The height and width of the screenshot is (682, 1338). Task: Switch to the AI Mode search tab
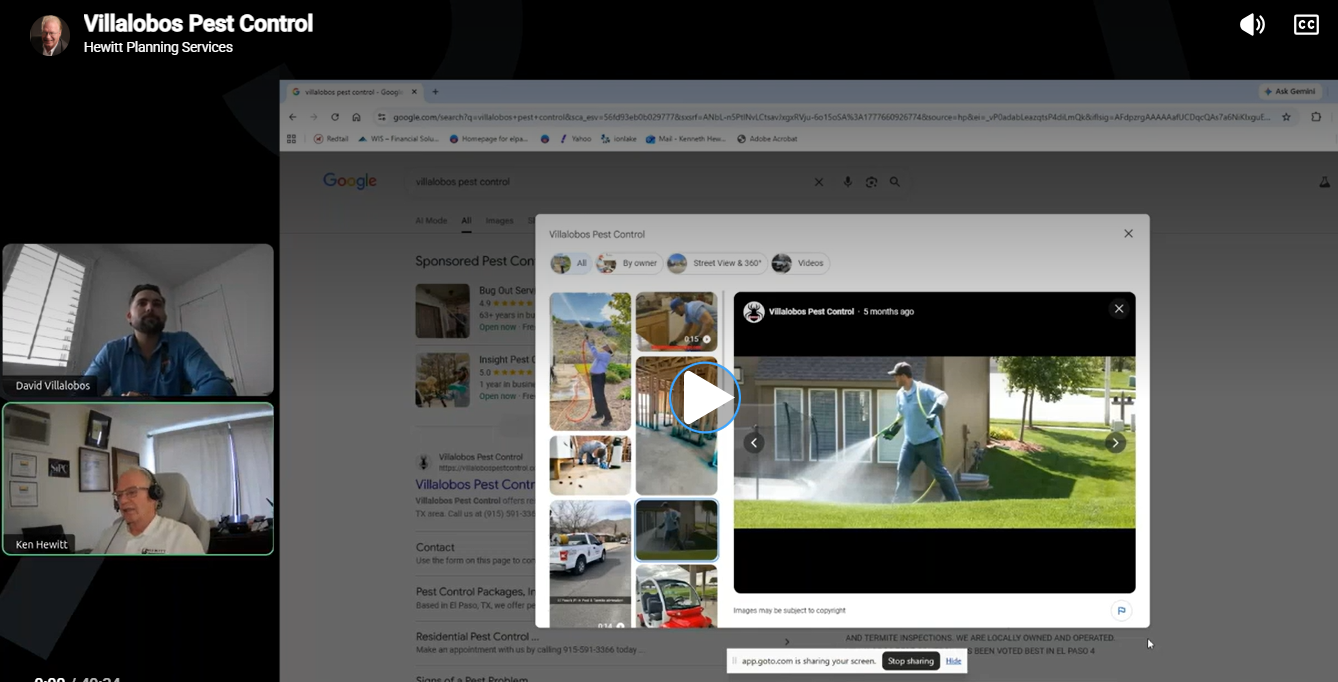coord(431,220)
